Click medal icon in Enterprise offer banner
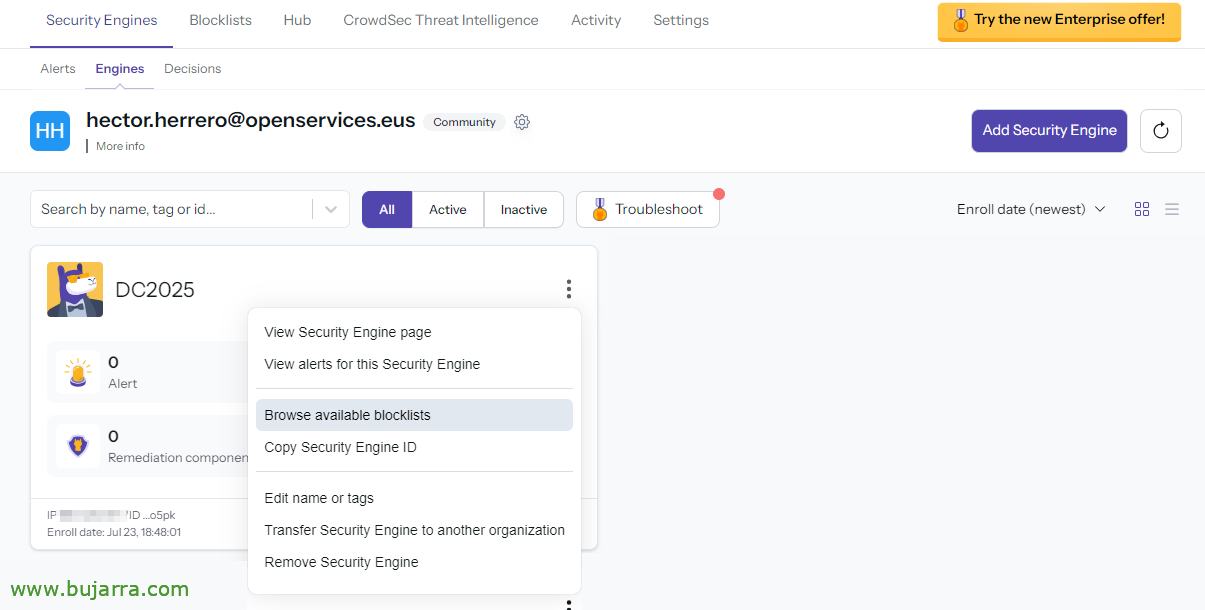The image size is (1205, 610). pyautogui.click(x=960, y=20)
